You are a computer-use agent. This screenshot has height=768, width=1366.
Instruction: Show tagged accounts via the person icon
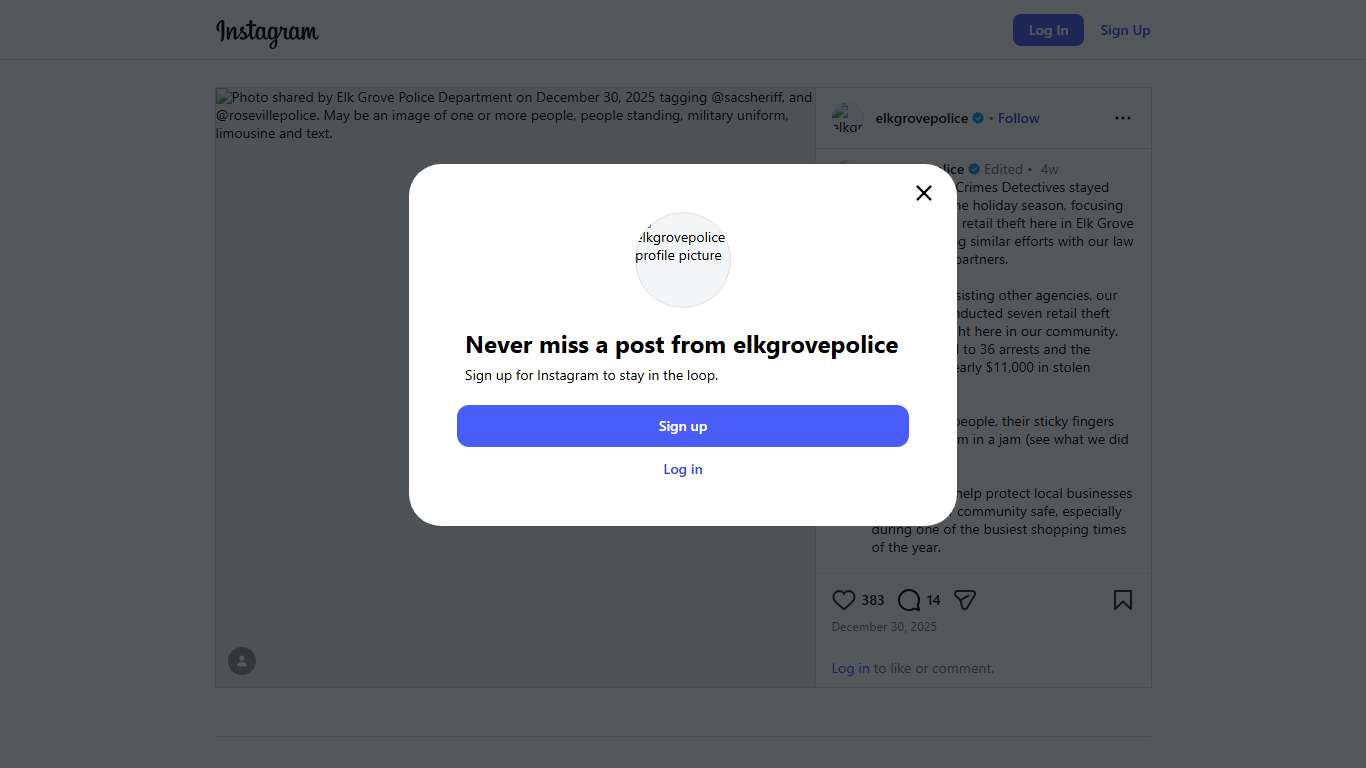(x=242, y=661)
